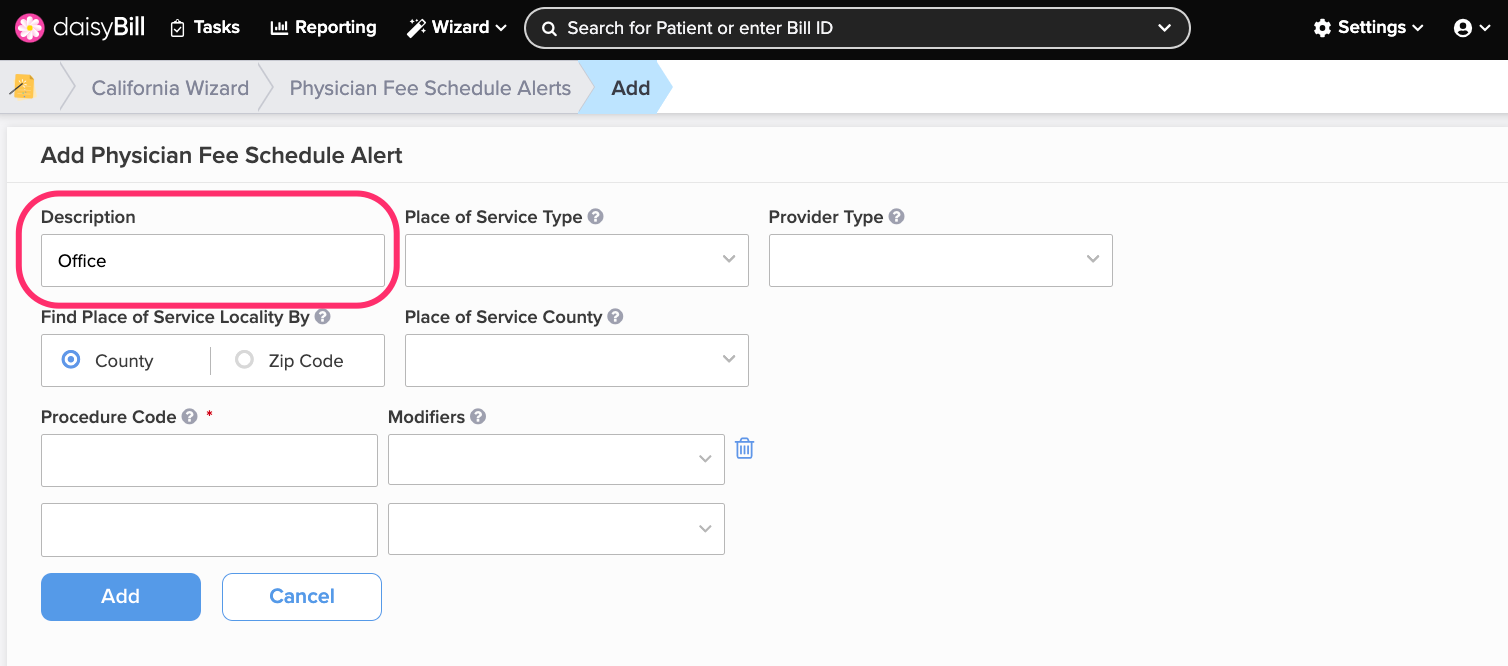Viewport: 1508px width, 666px height.
Task: Show help for Find Place of Service Locality By
Action: coord(323,316)
